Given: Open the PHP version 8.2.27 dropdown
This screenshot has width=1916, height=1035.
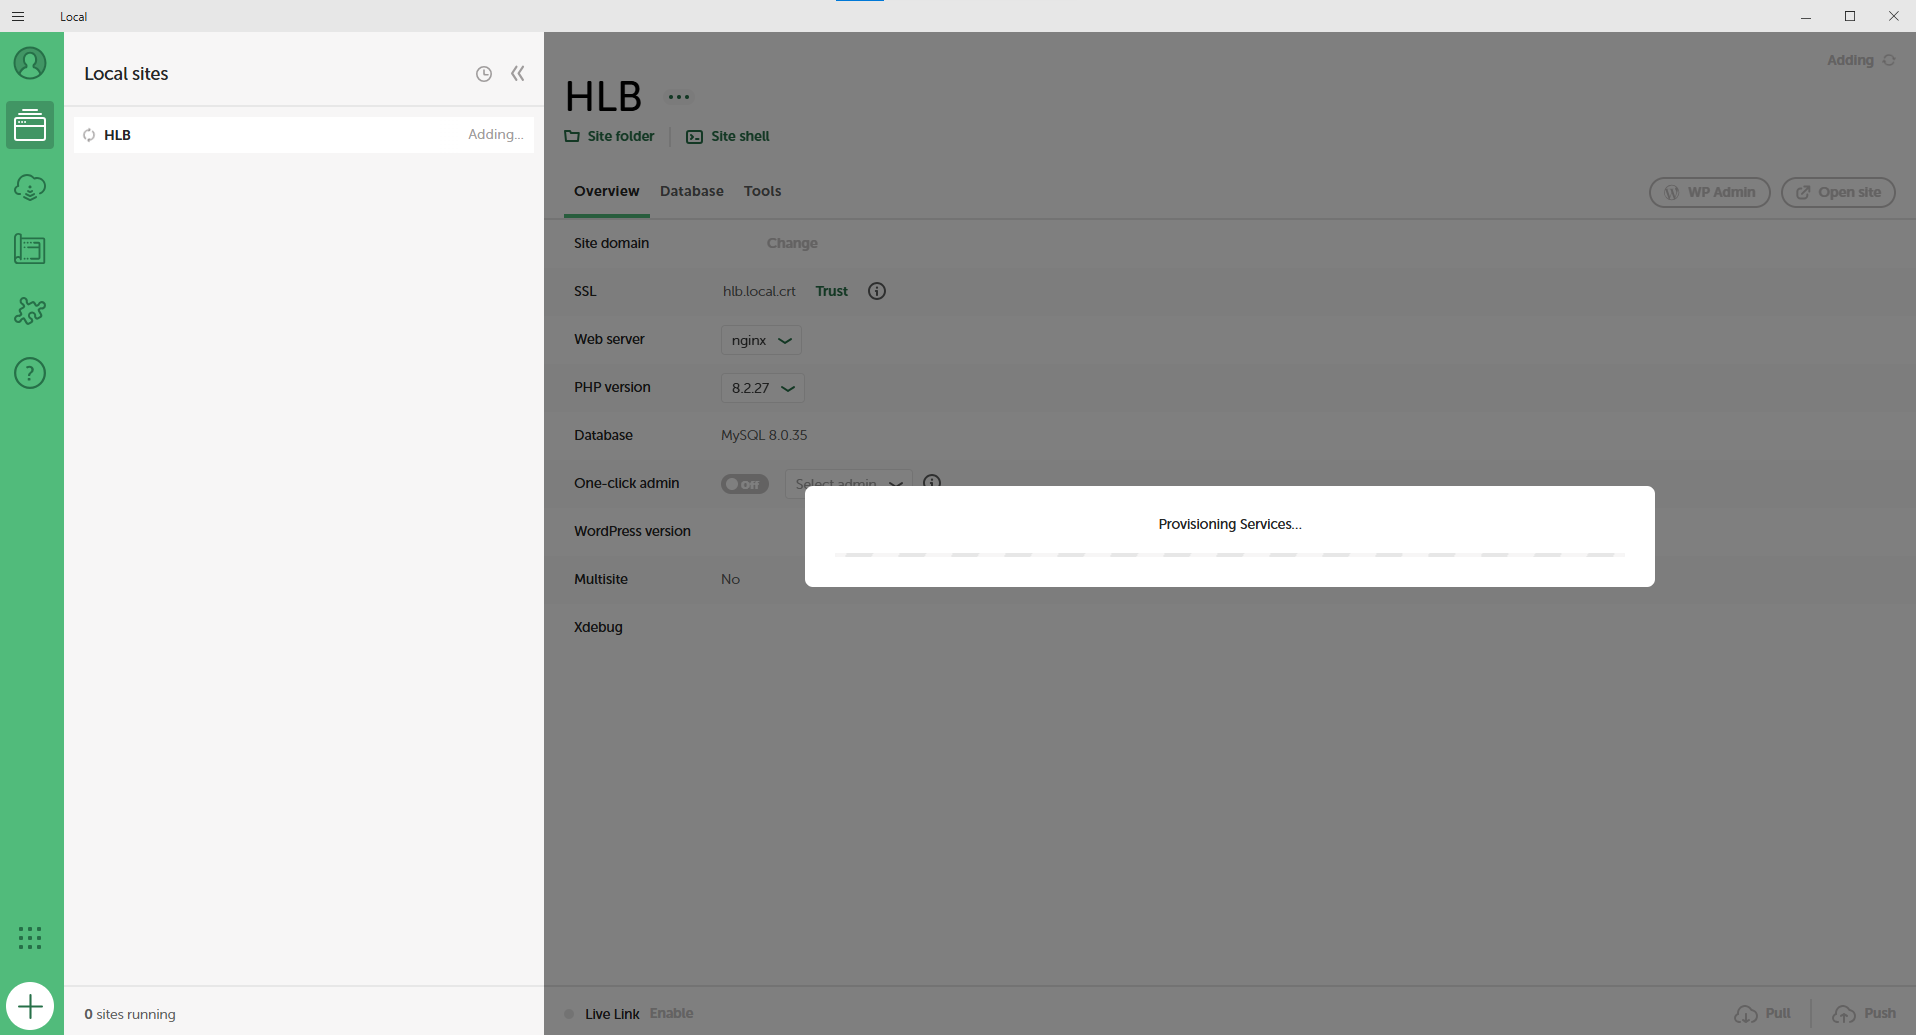Looking at the screenshot, I should 762,387.
